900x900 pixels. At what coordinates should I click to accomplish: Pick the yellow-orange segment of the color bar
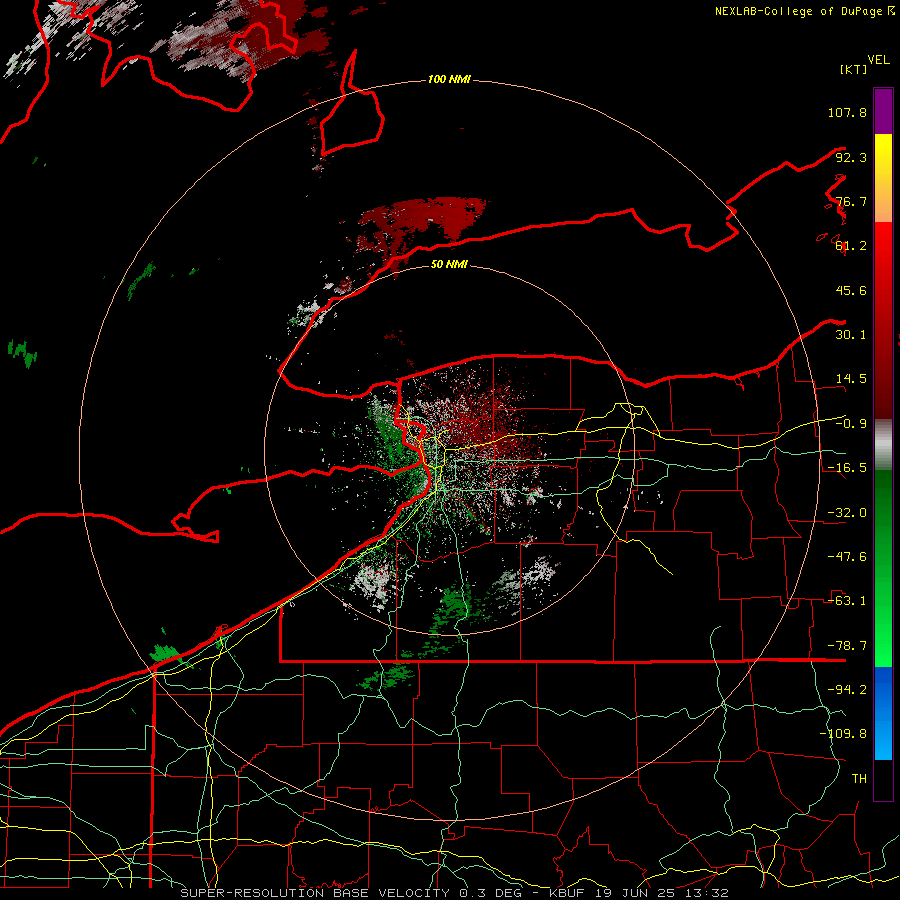(x=883, y=178)
